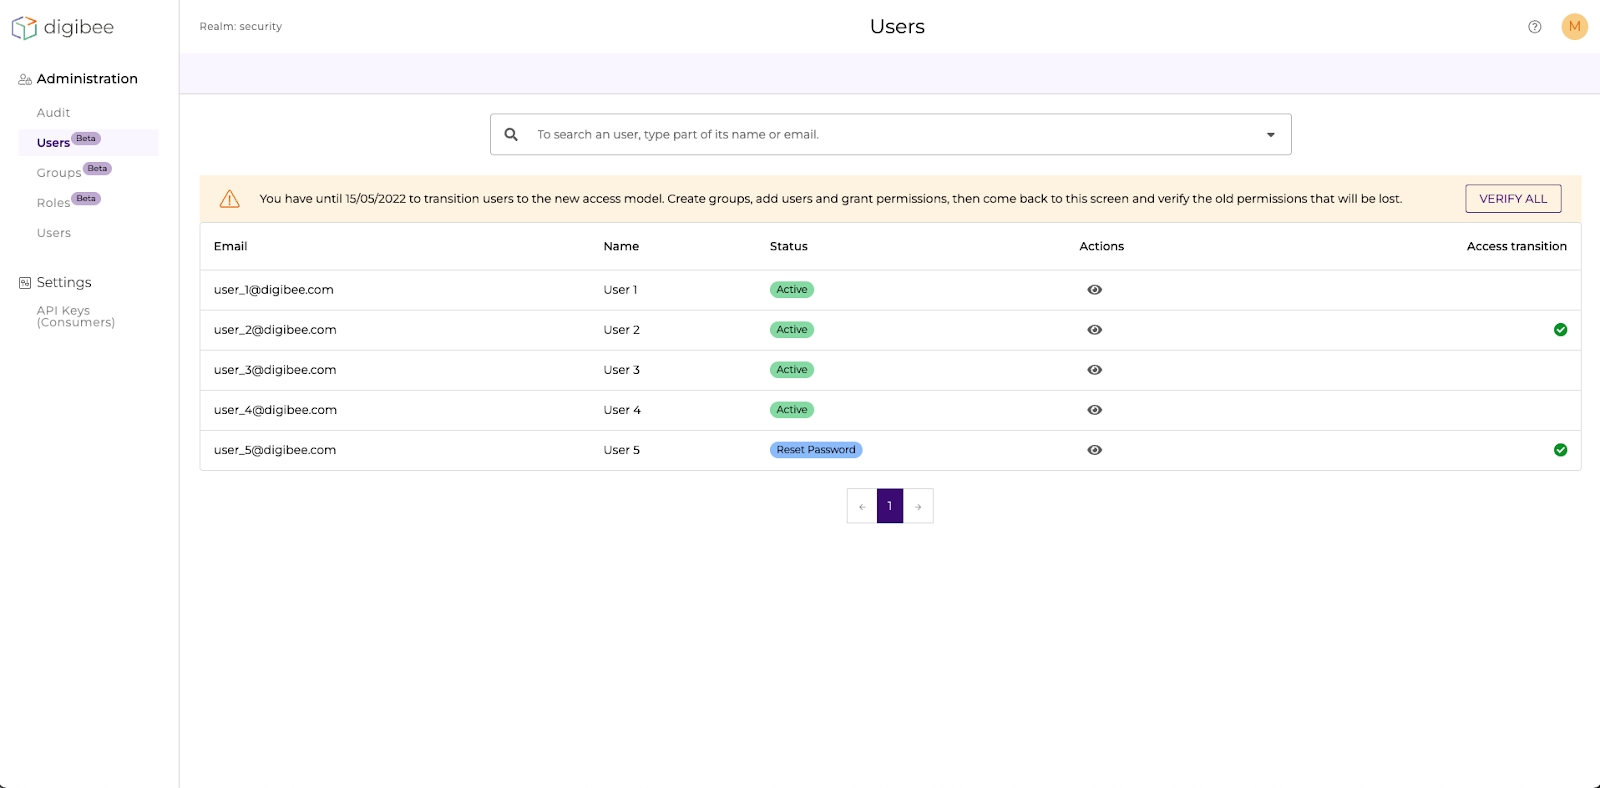The height and width of the screenshot is (788, 1600).
Task: Click User 2 green access transition checkmark
Action: click(1560, 330)
